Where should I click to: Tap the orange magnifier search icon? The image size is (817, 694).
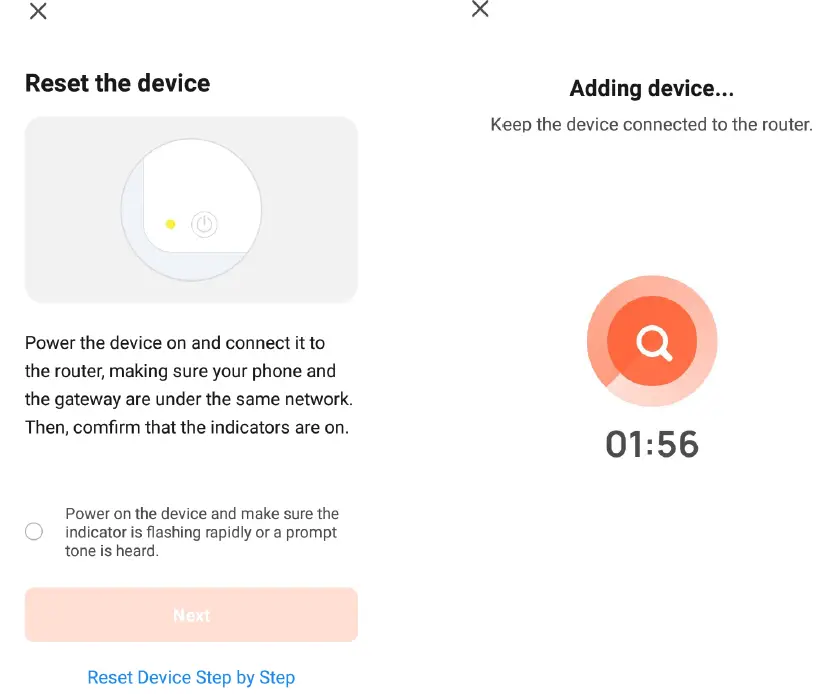click(652, 341)
